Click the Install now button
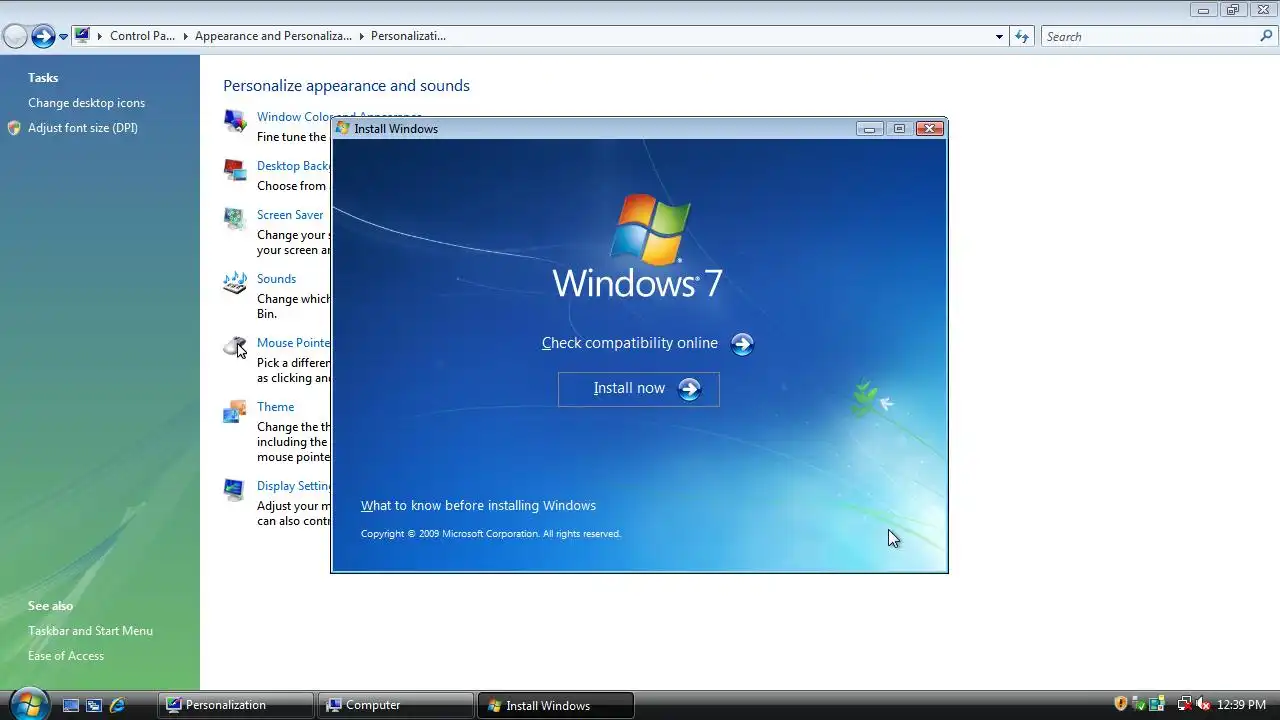The height and width of the screenshot is (720, 1280). [638, 389]
